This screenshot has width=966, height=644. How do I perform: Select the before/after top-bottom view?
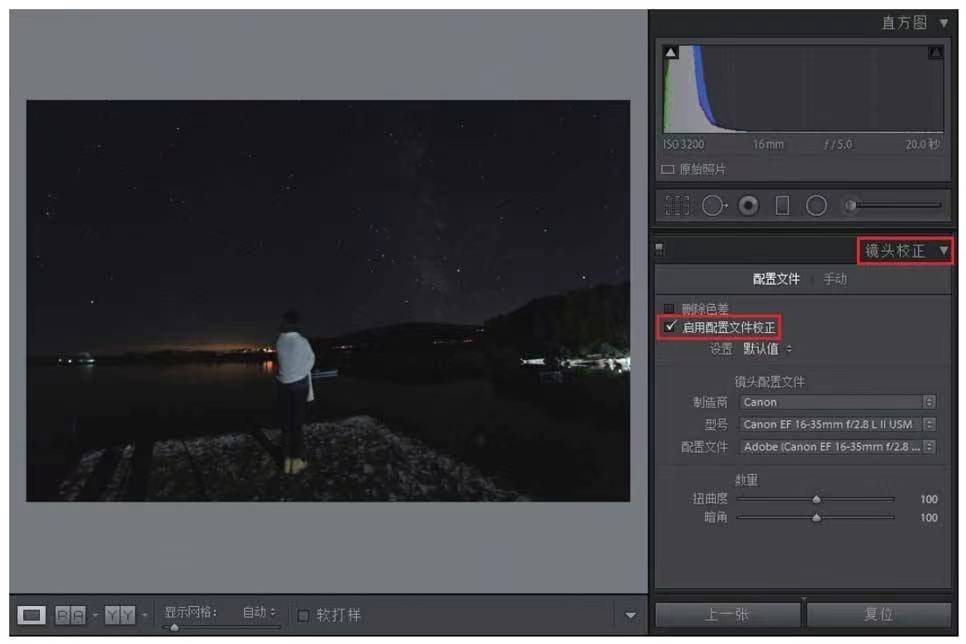(120, 615)
